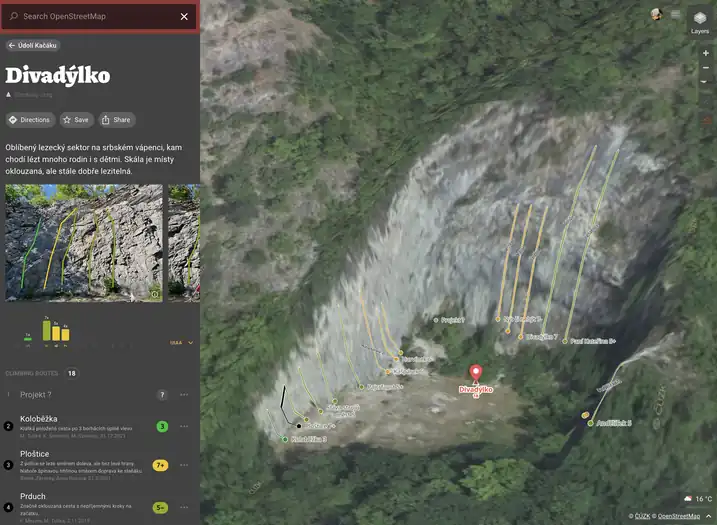
Task: Click the Search OpenStreetMap input
Action: tap(98, 16)
